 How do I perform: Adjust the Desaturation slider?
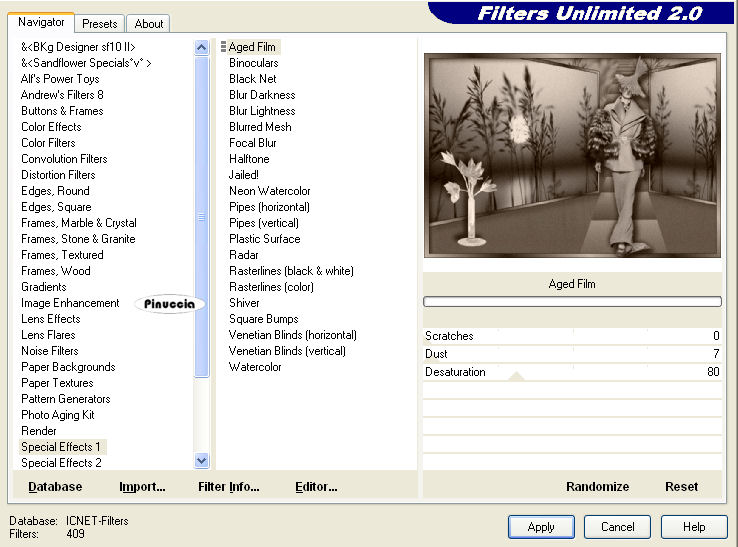point(572,371)
